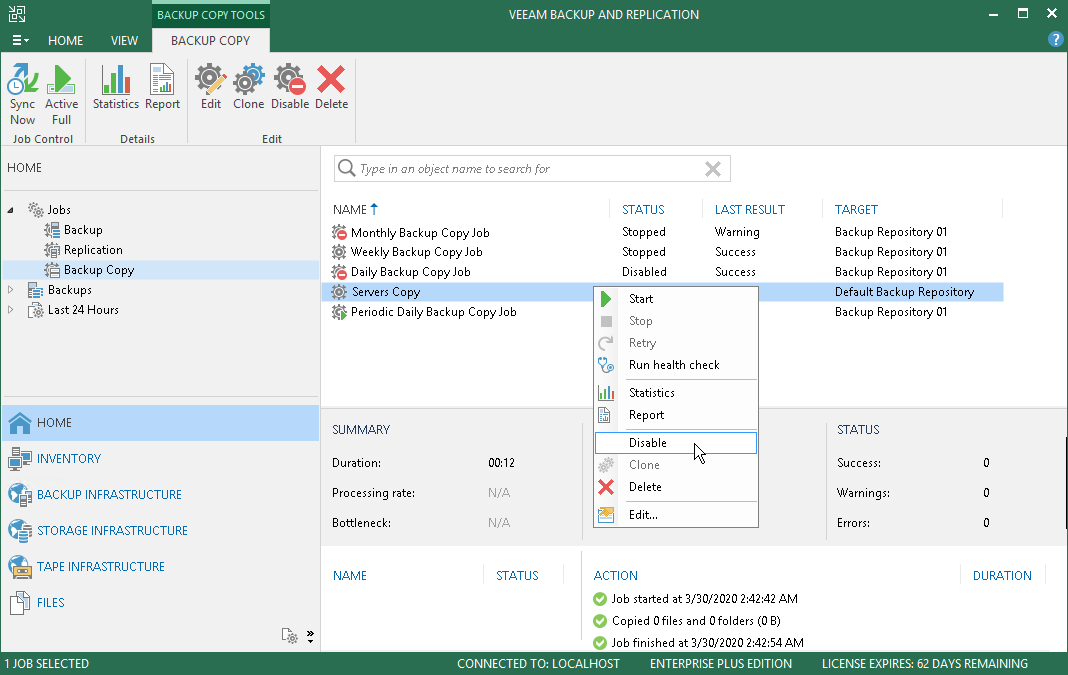Choose Report in context menu

tap(676, 415)
